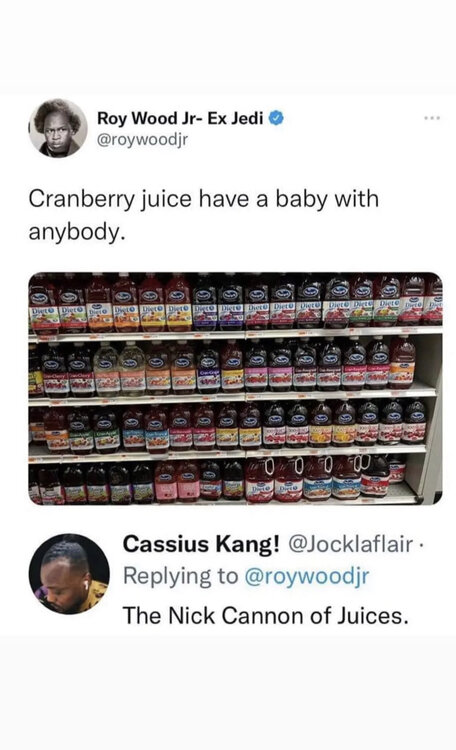The width and height of the screenshot is (456, 750).
Task: Click the "Replying to" label
Action: [x=180, y=576]
